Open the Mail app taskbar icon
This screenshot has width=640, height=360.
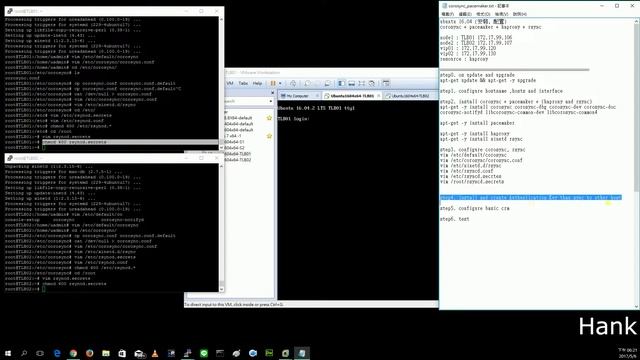point(139,353)
